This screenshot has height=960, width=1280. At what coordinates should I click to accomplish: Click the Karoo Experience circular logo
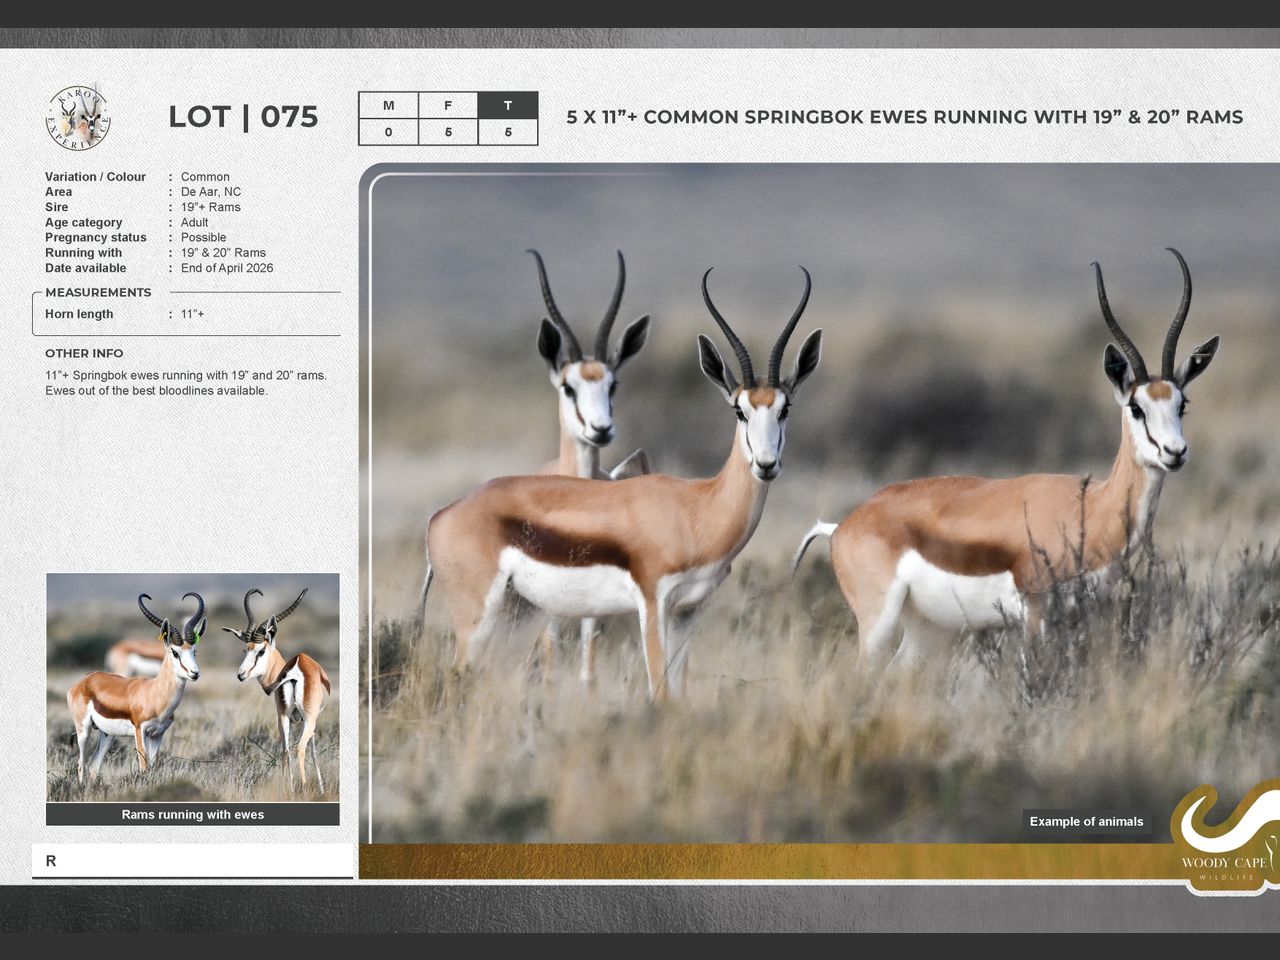coord(78,117)
